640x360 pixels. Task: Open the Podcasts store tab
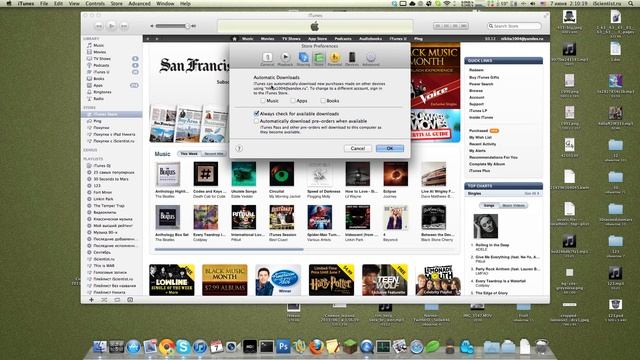point(343,39)
